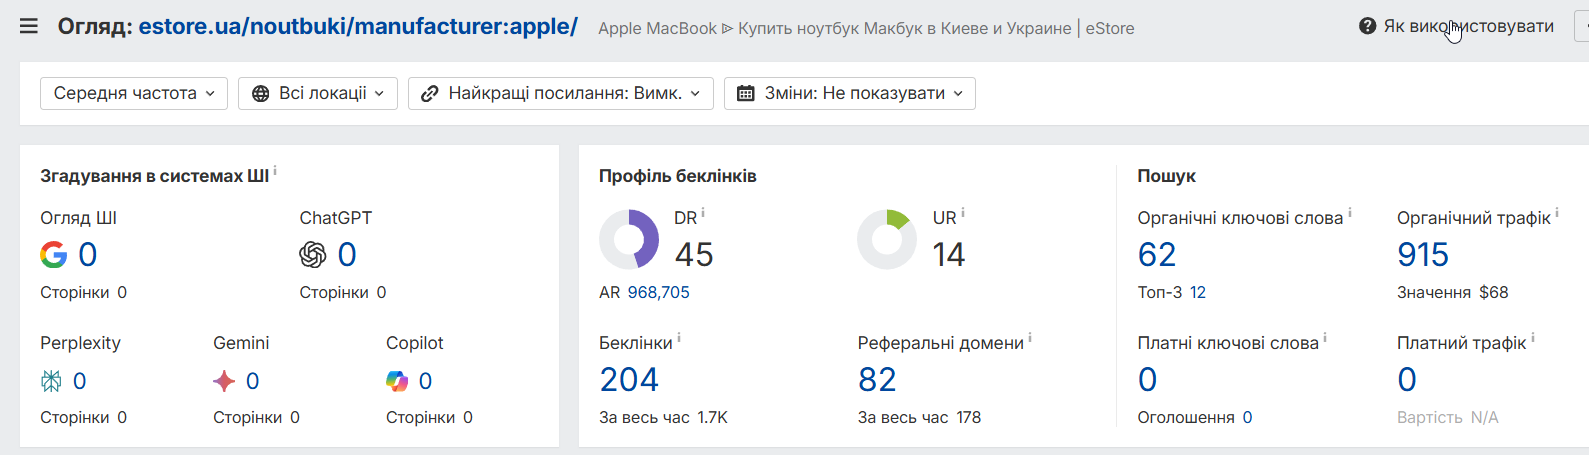Screen dimensions: 1589x455
Task: Open the 'Всі локації' location dropdown
Action: coord(318,93)
